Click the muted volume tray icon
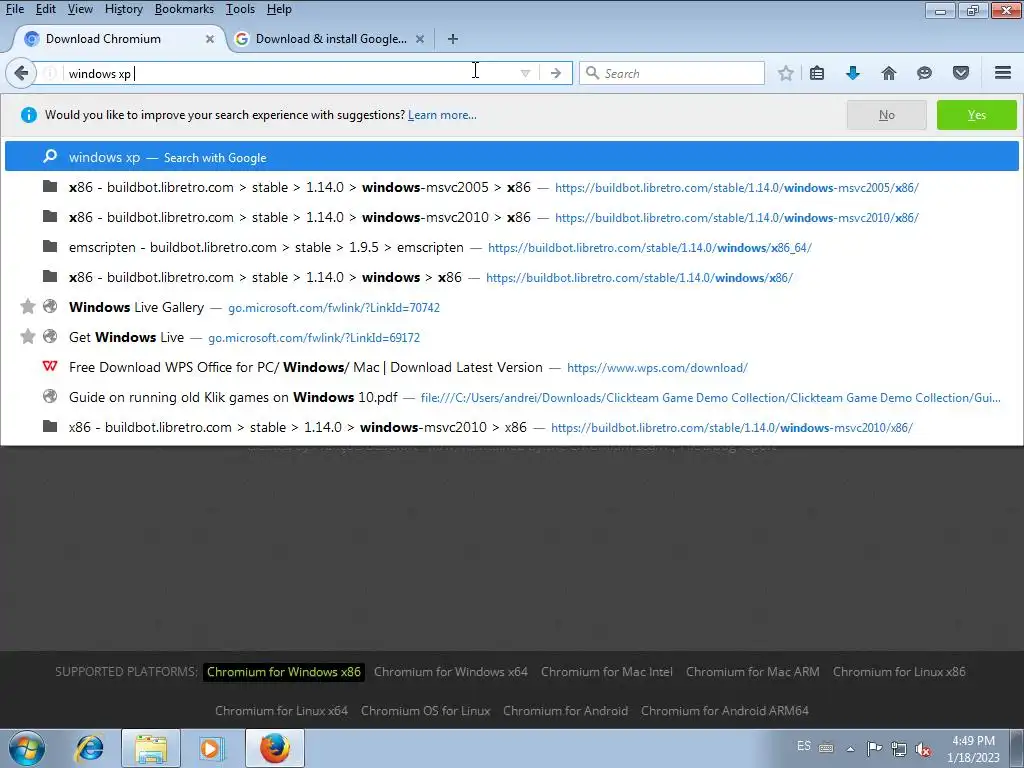Image resolution: width=1024 pixels, height=768 pixels. pos(923,748)
